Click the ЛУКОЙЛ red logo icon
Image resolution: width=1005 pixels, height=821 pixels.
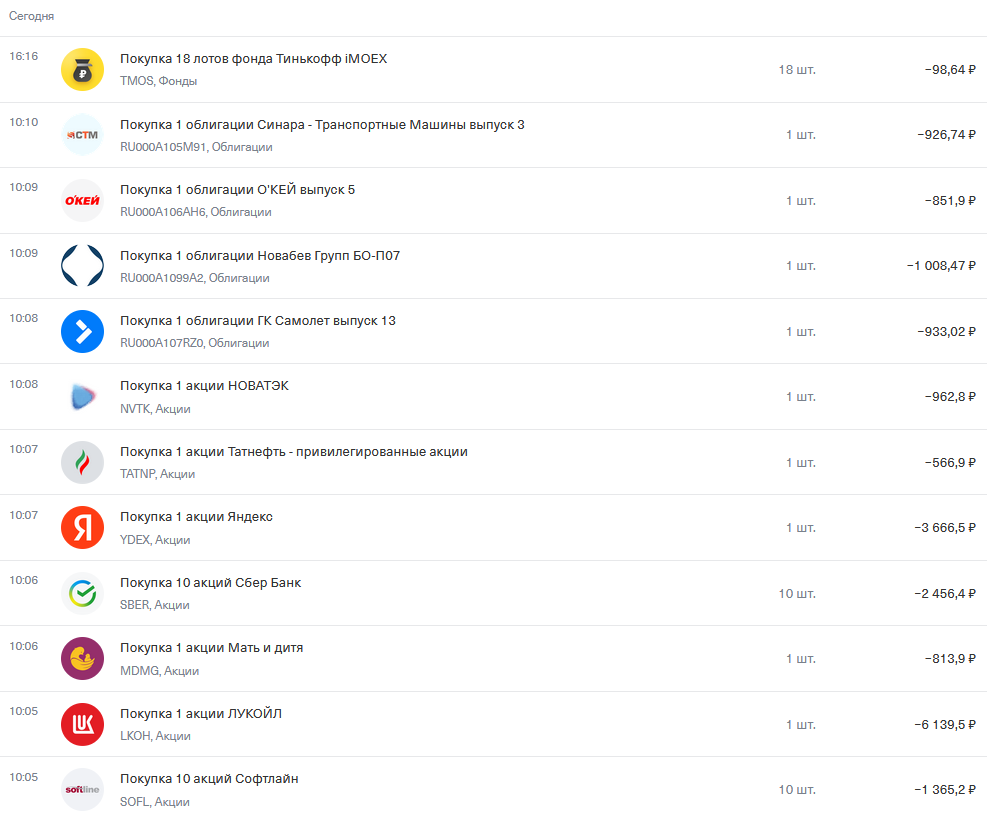point(82,724)
